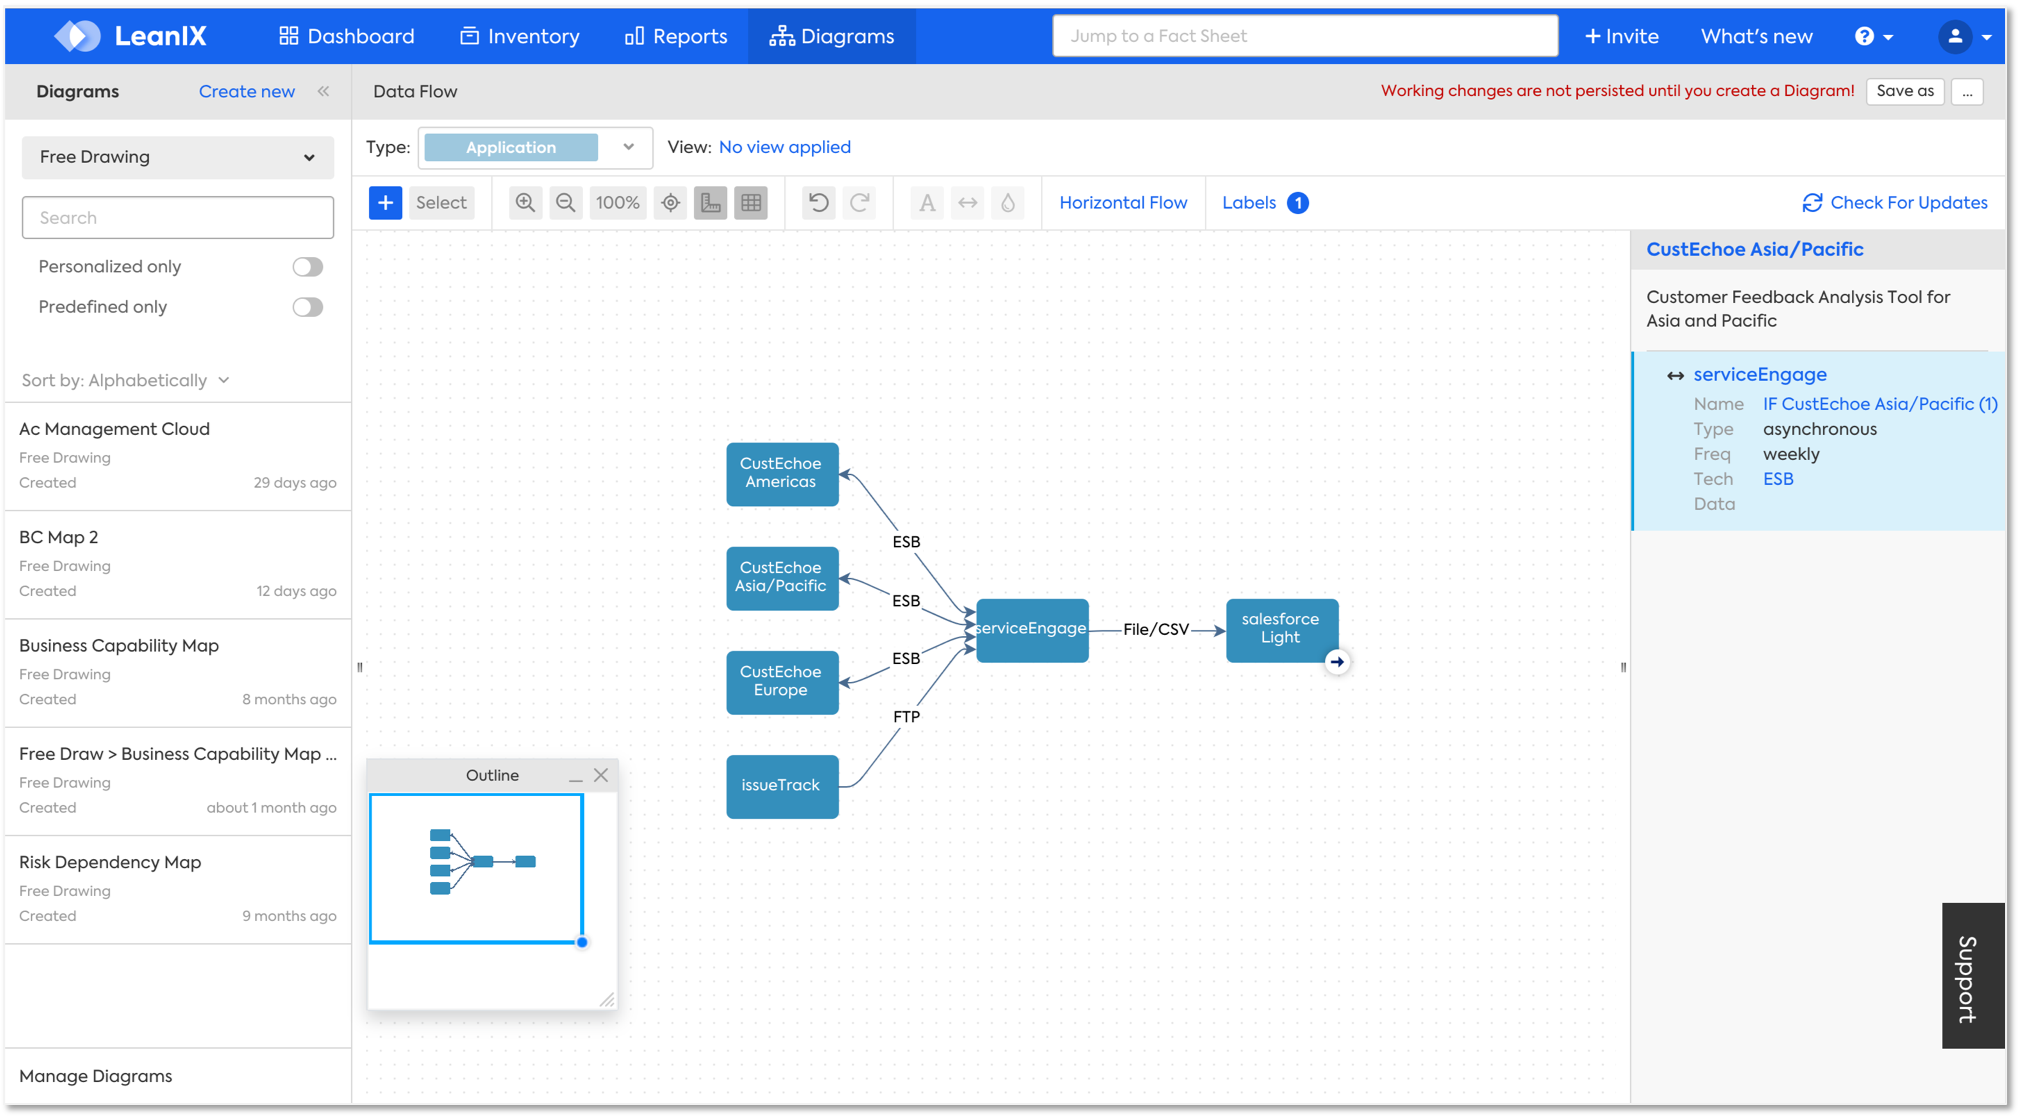Toggle the ruler layout icon
The width and height of the screenshot is (2018, 1116).
click(x=710, y=203)
